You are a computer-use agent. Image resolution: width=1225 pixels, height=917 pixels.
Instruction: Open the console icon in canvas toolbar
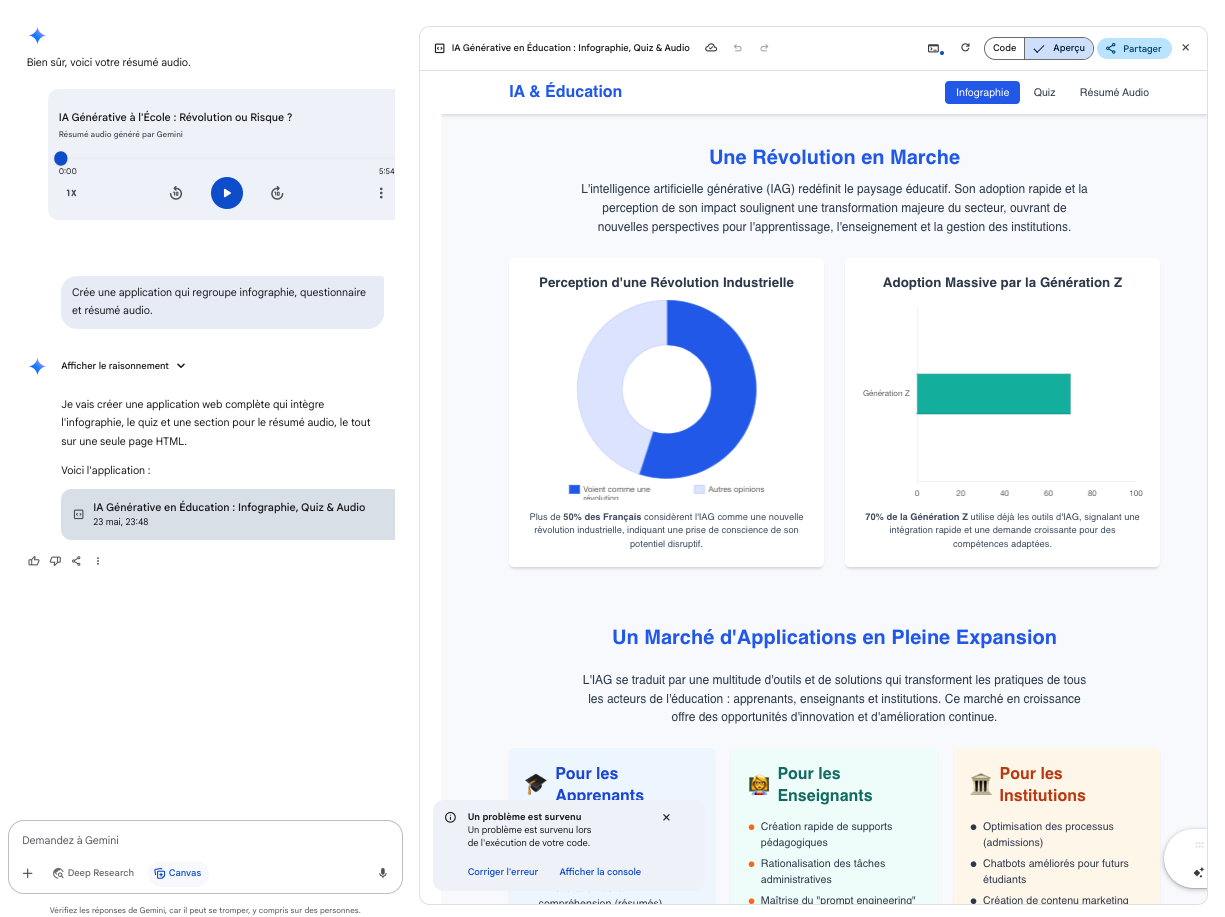tap(934, 48)
